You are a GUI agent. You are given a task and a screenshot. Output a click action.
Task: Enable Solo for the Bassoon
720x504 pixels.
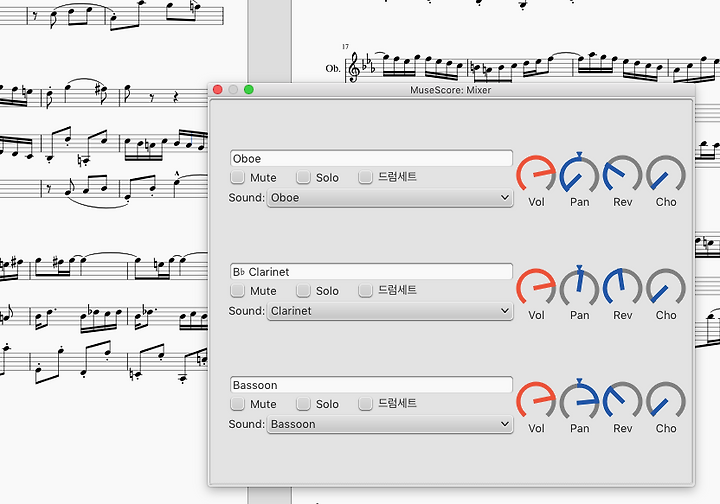(303, 403)
